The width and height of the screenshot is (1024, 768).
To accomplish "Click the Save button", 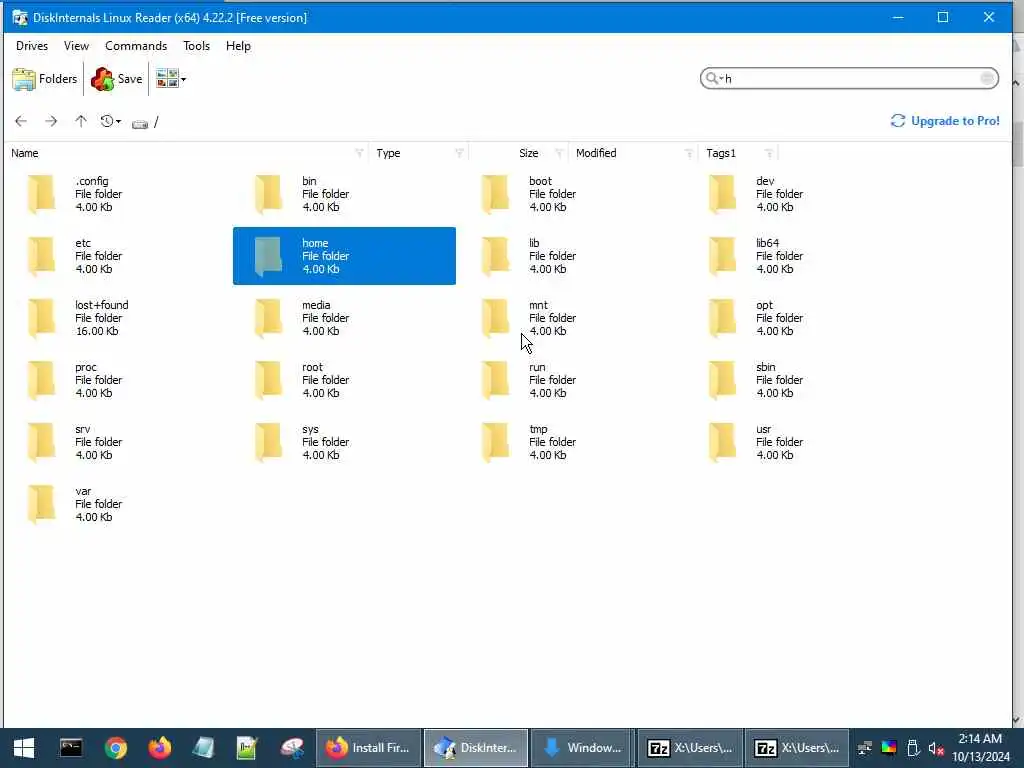I will [x=117, y=79].
